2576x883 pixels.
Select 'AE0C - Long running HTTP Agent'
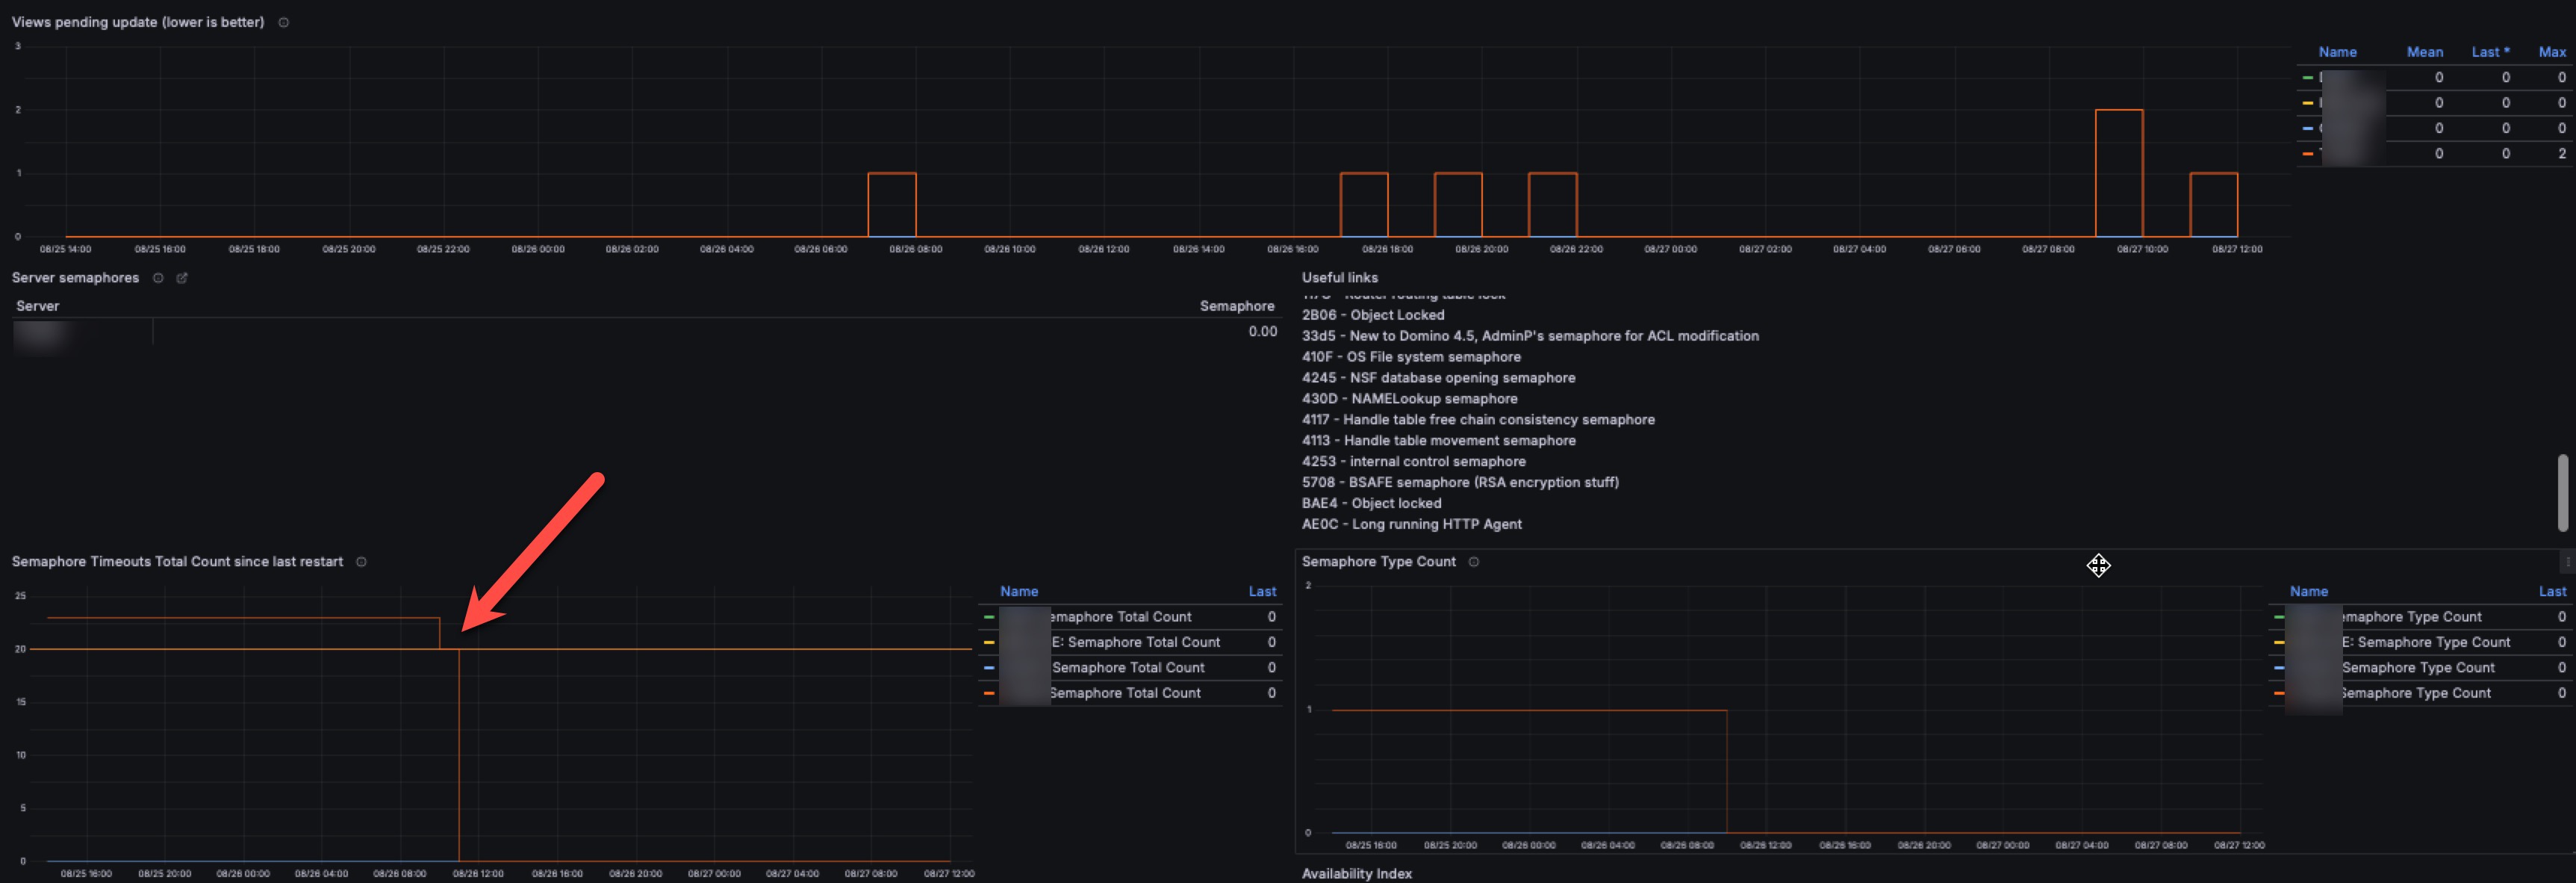point(1411,525)
